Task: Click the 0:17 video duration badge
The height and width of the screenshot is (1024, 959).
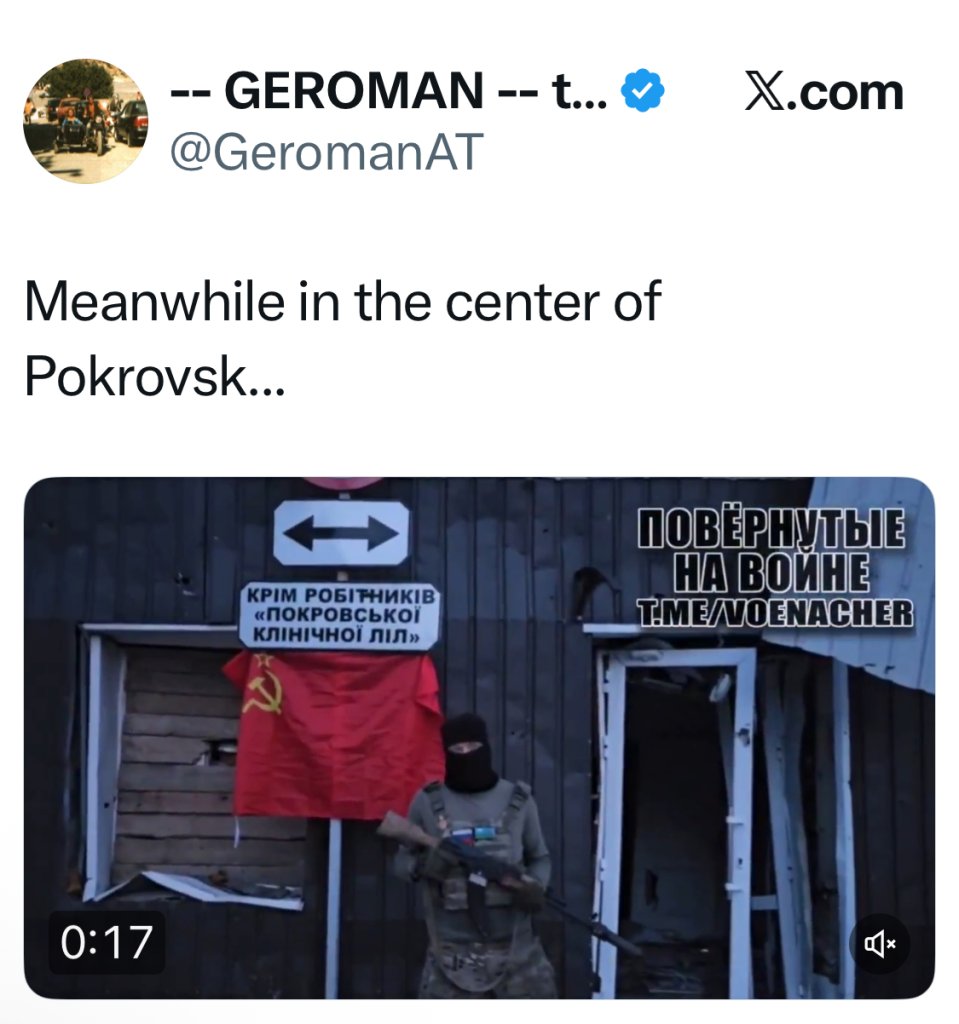Action: pos(106,942)
